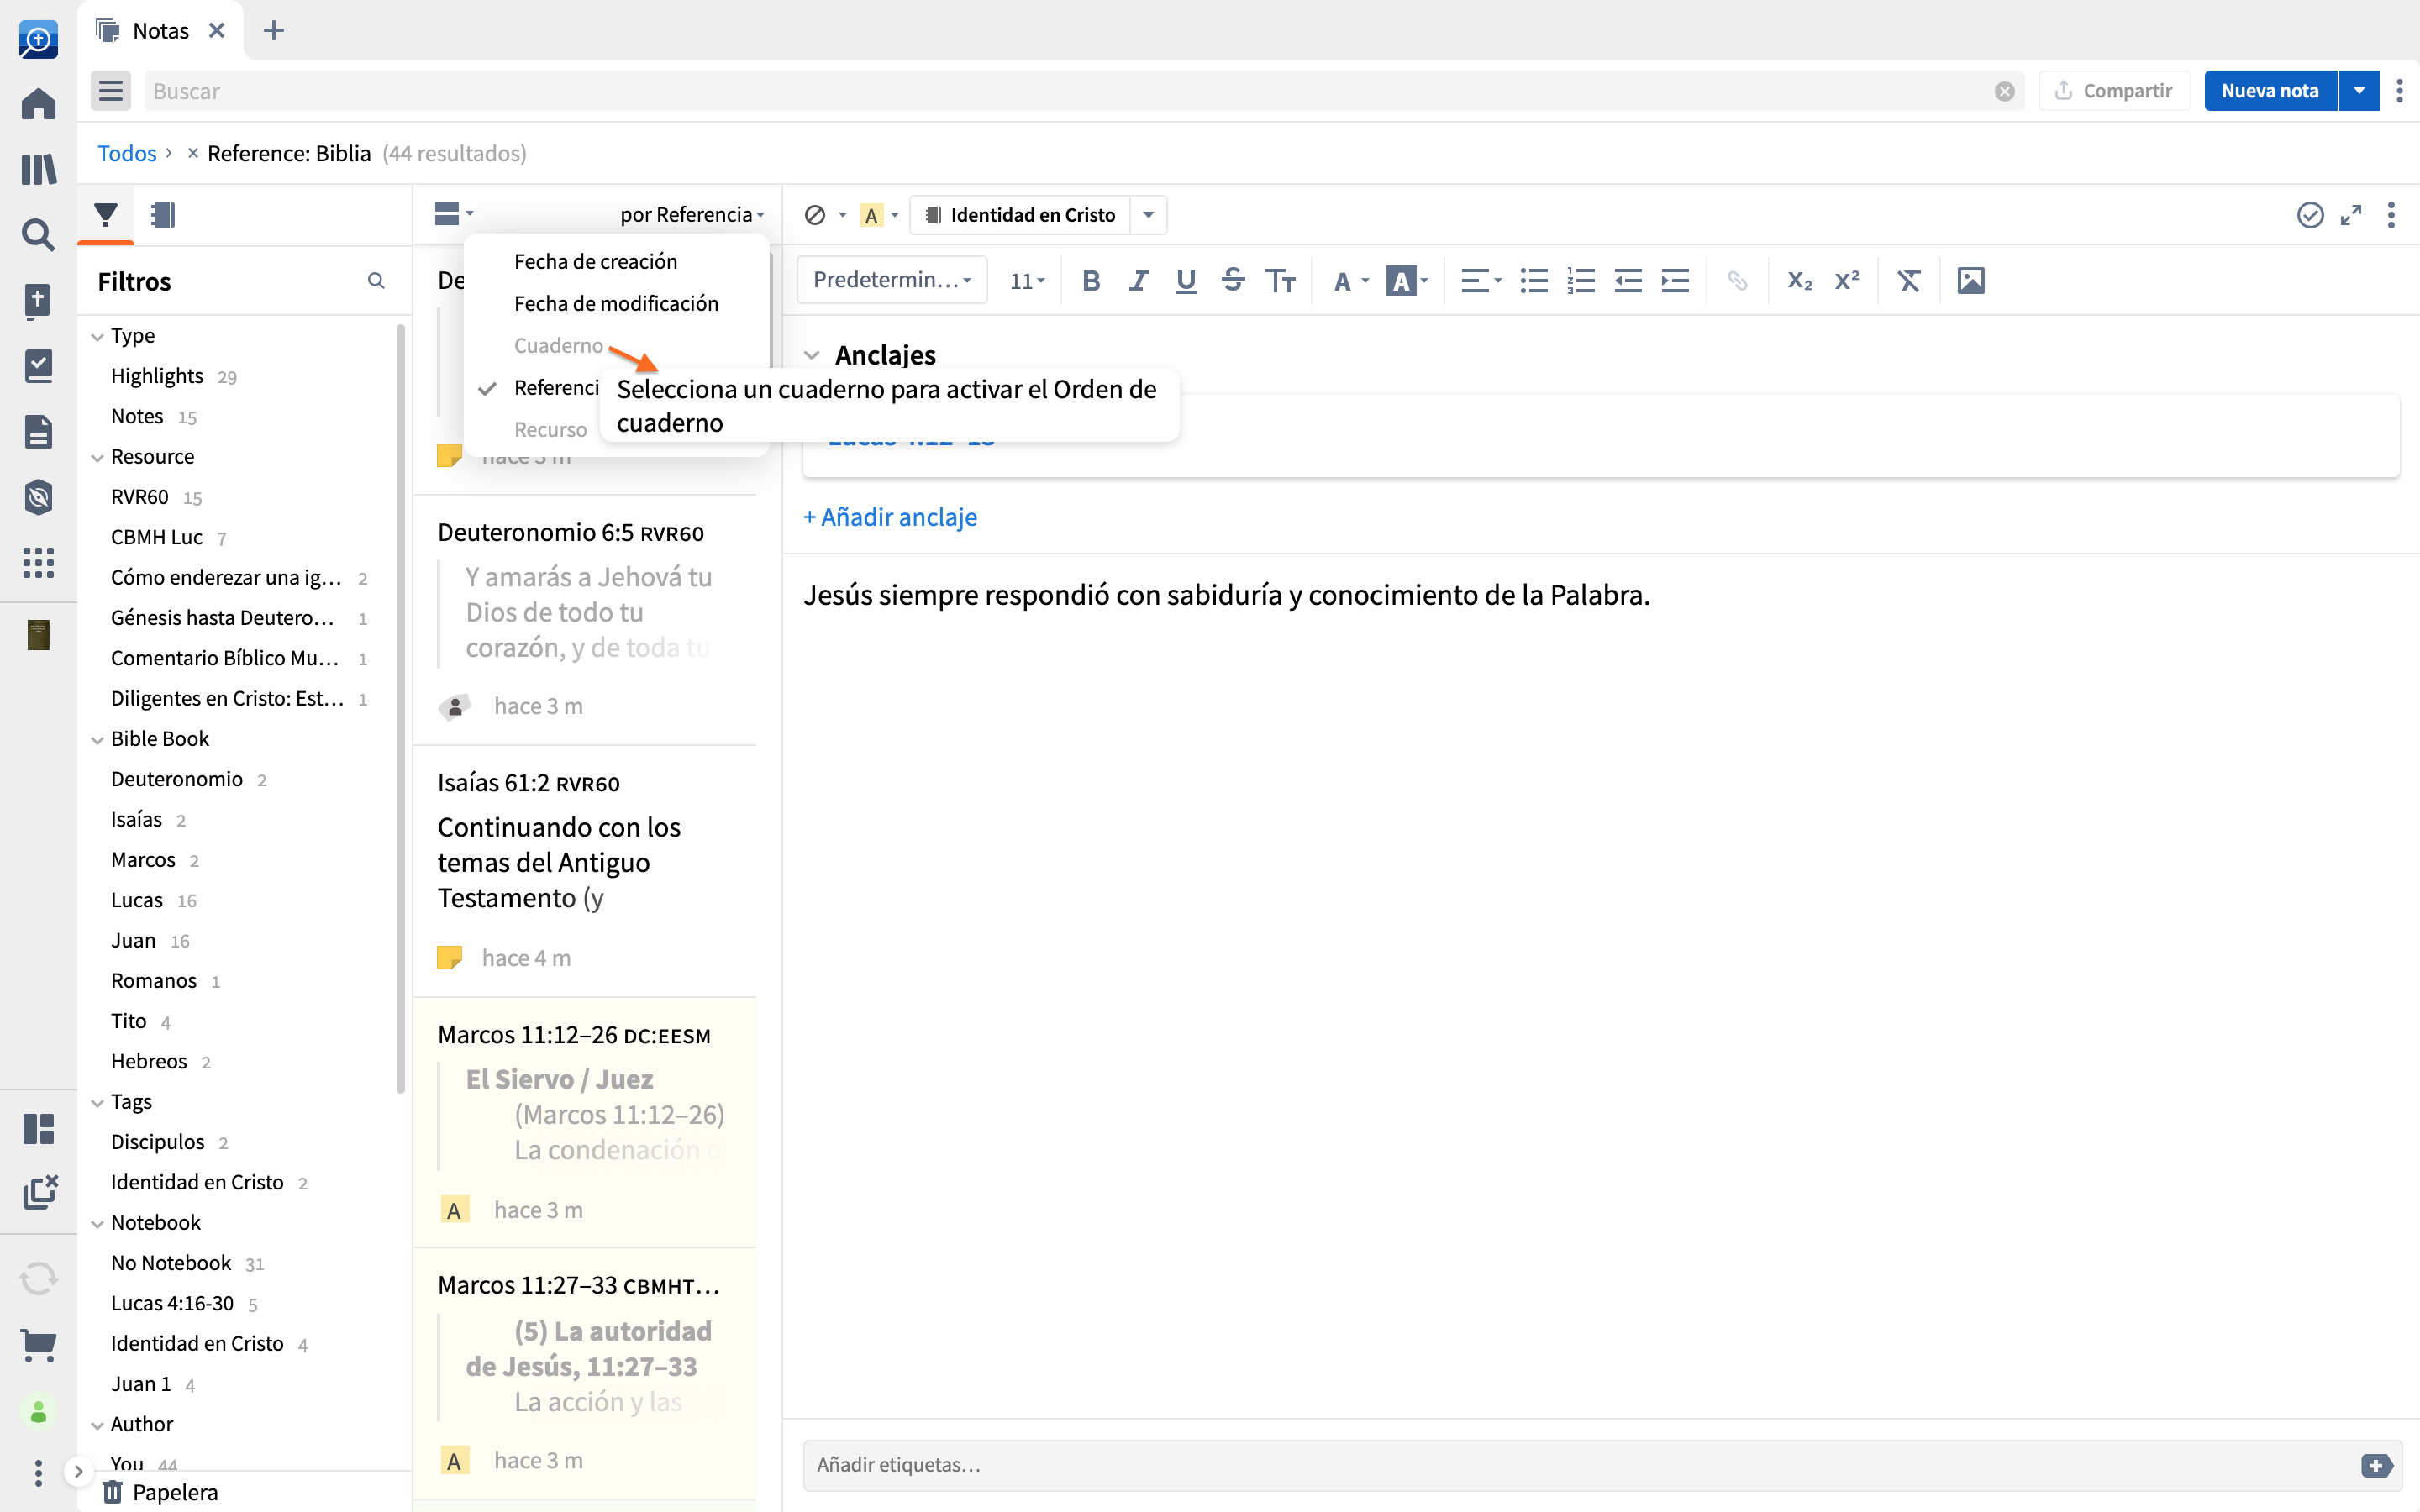This screenshot has height=1512, width=2420.
Task: Open the Papelera trash
Action: [x=161, y=1492]
